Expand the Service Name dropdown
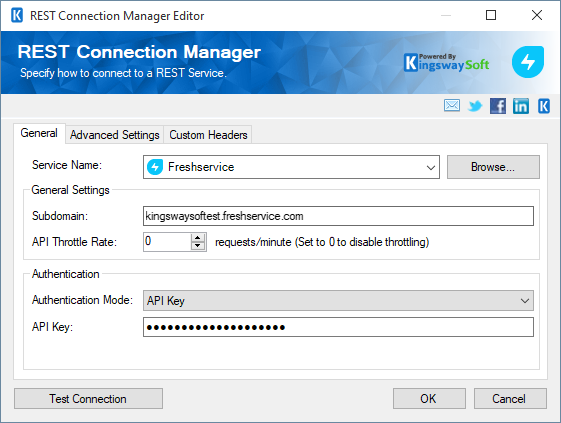This screenshot has height=423, width=561. pyautogui.click(x=431, y=167)
